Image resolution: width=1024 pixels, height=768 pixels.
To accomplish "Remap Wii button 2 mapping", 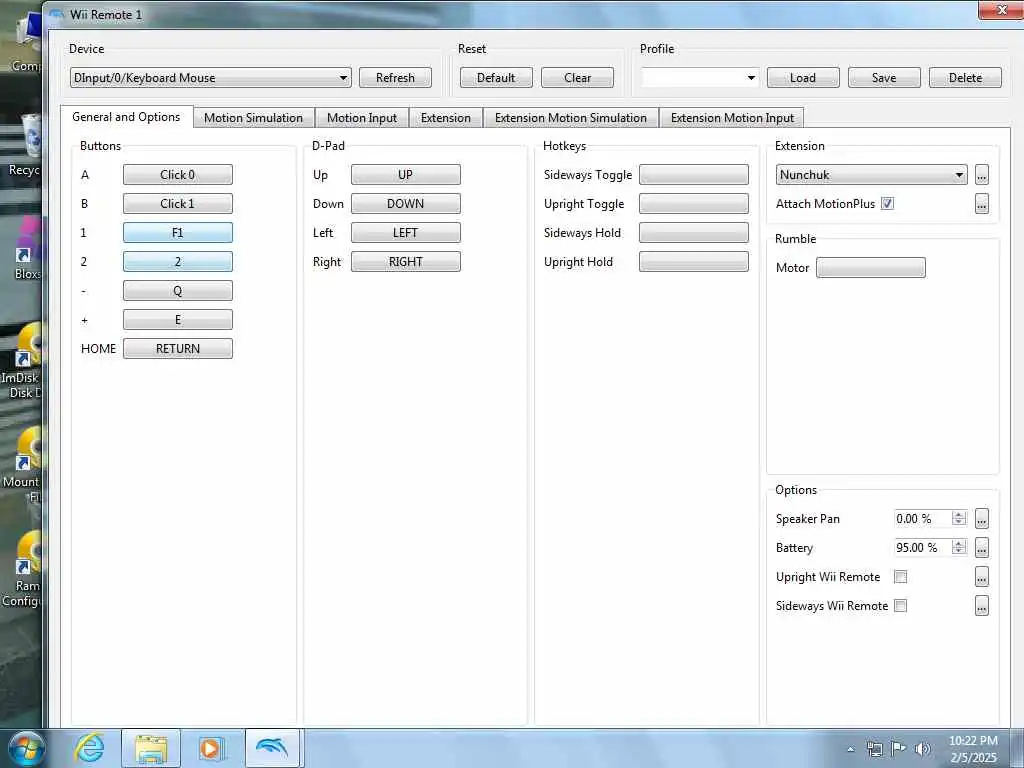I will [178, 262].
